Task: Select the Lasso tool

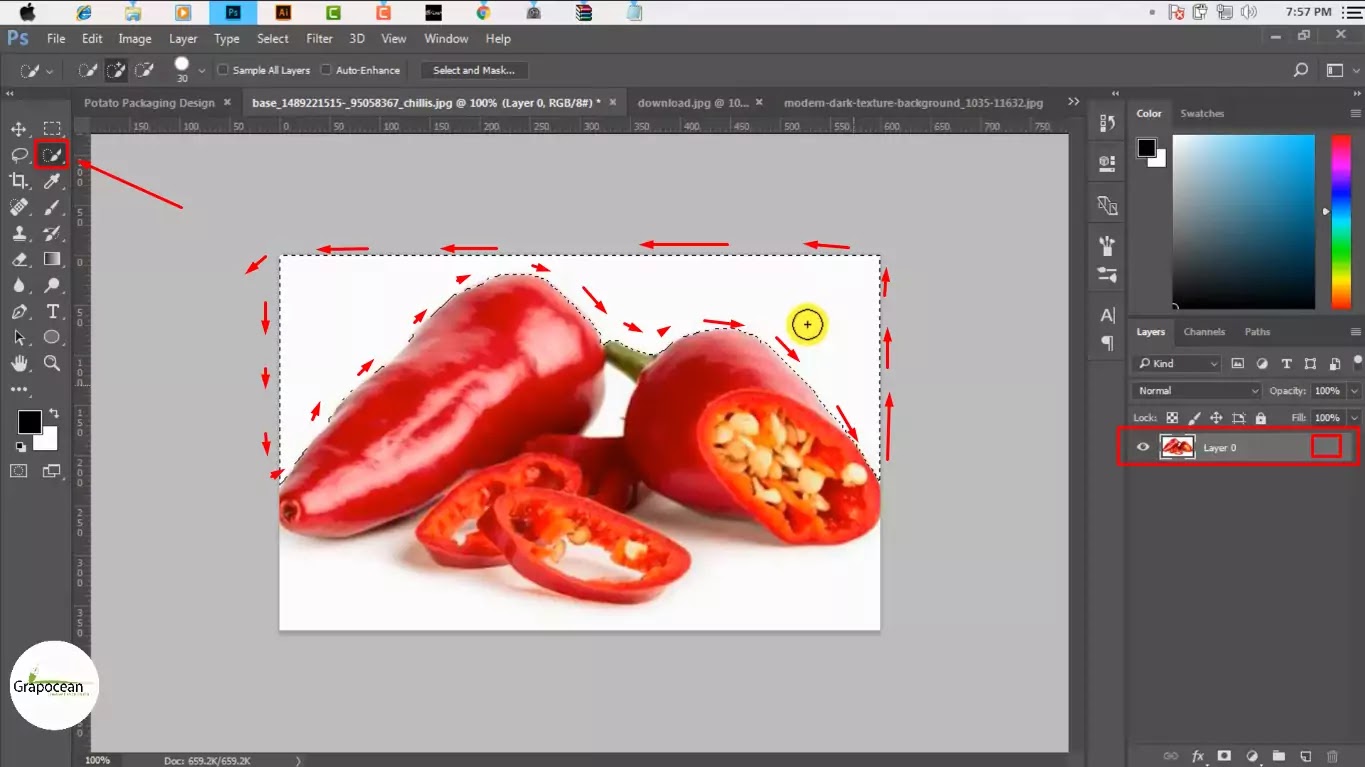Action: (x=17, y=155)
